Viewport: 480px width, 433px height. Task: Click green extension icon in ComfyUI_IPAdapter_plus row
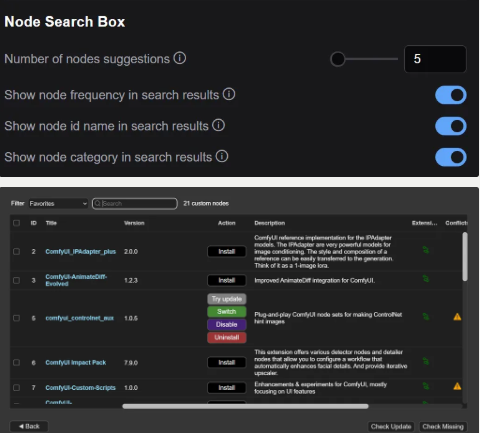tap(426, 250)
